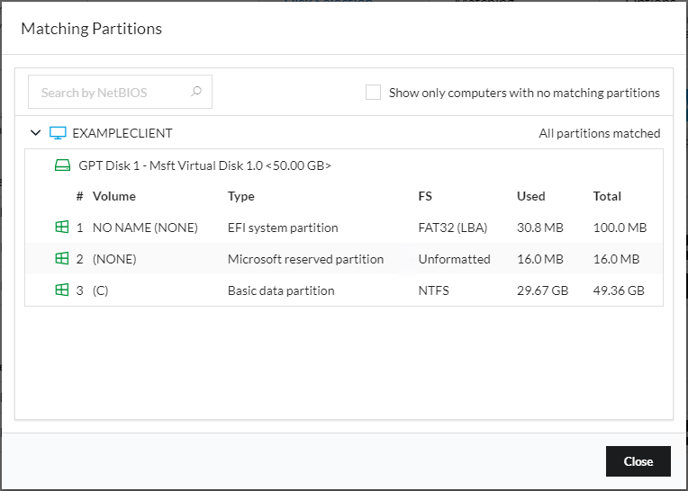Select the Basic data partition row
Screen dimensions: 688x491
[344, 290]
